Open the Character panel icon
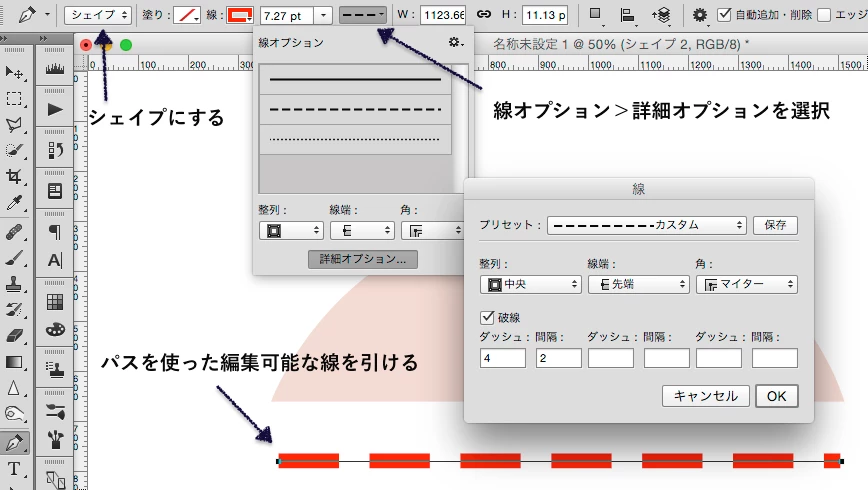Screen dimensions: 868x490 click(x=55, y=260)
